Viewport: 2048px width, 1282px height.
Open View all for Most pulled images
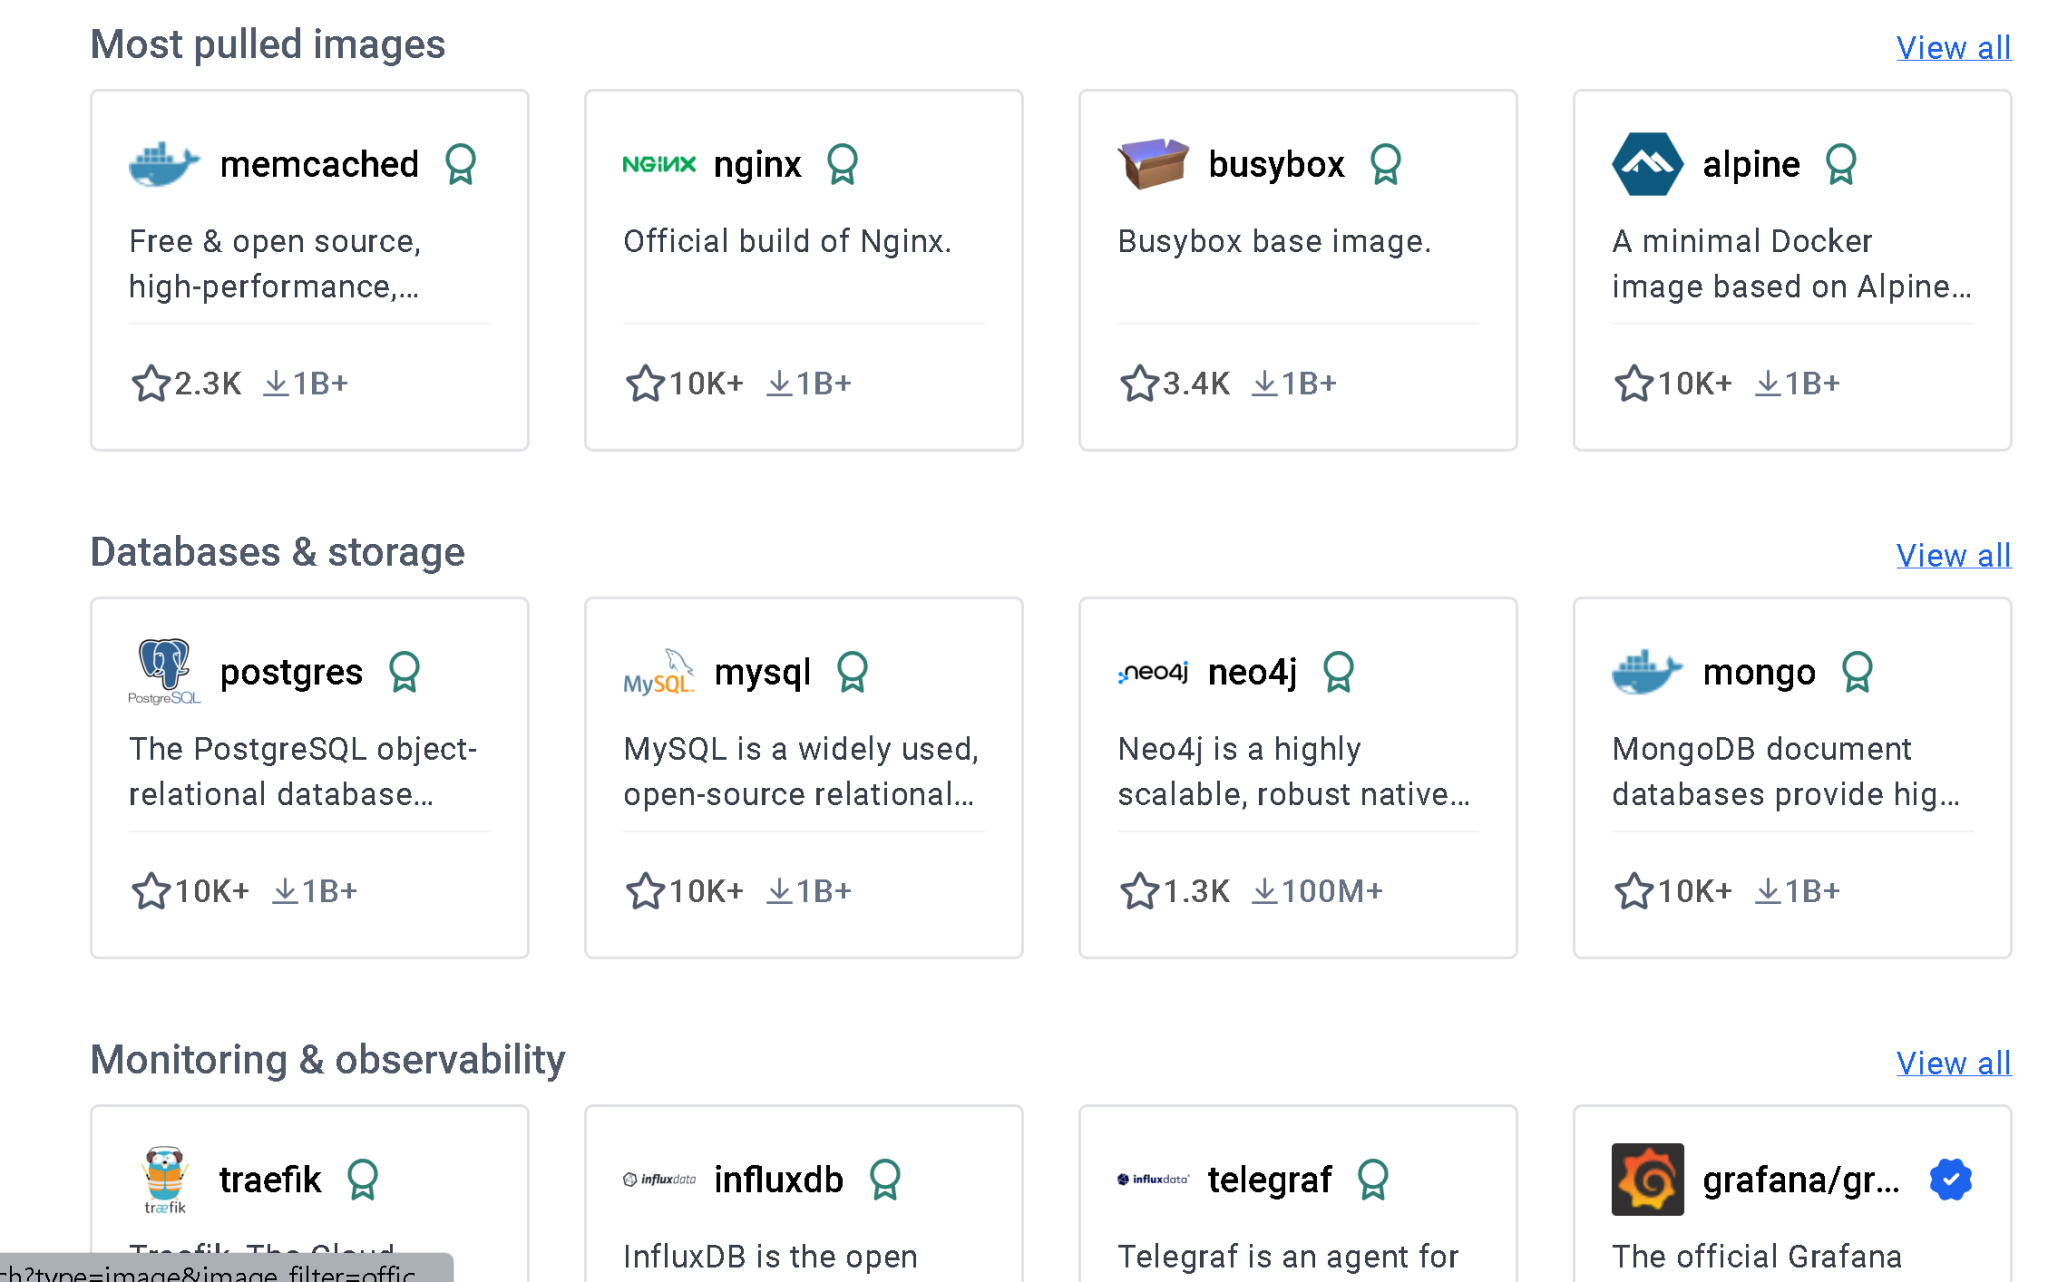point(1953,47)
